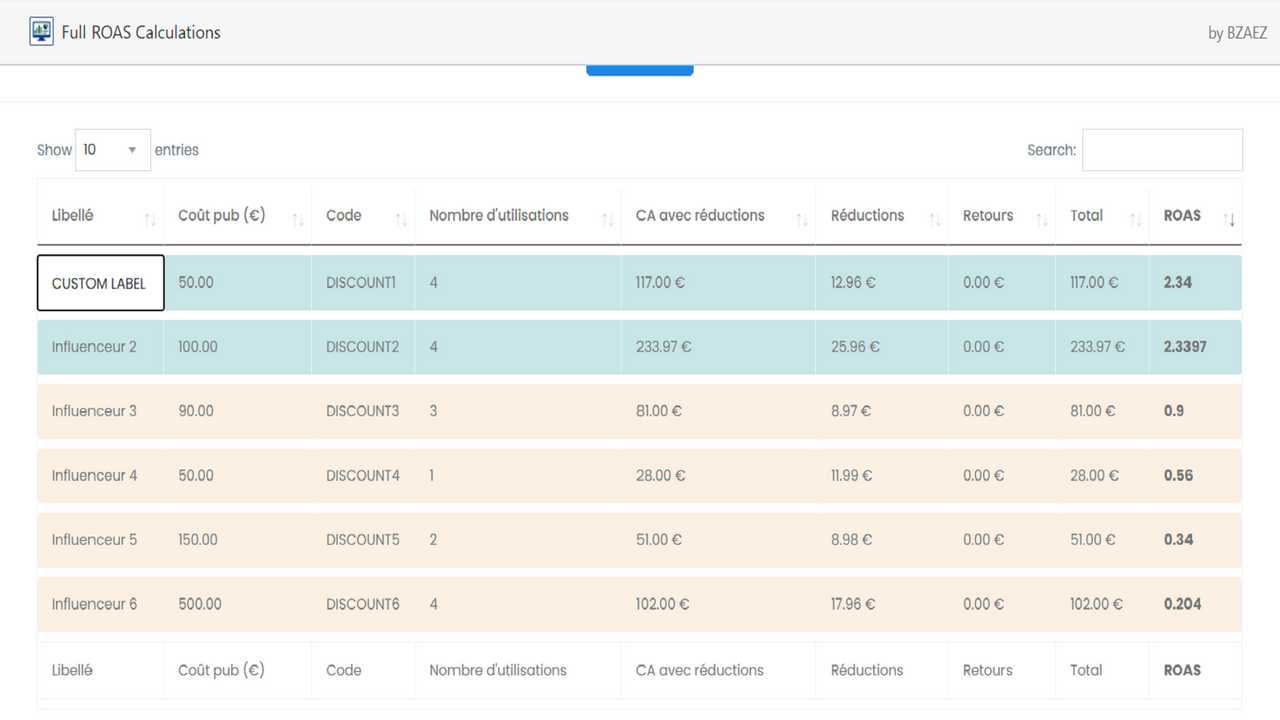Select the Influenceur 3 label cell
The width and height of the screenshot is (1280, 720).
coord(100,411)
